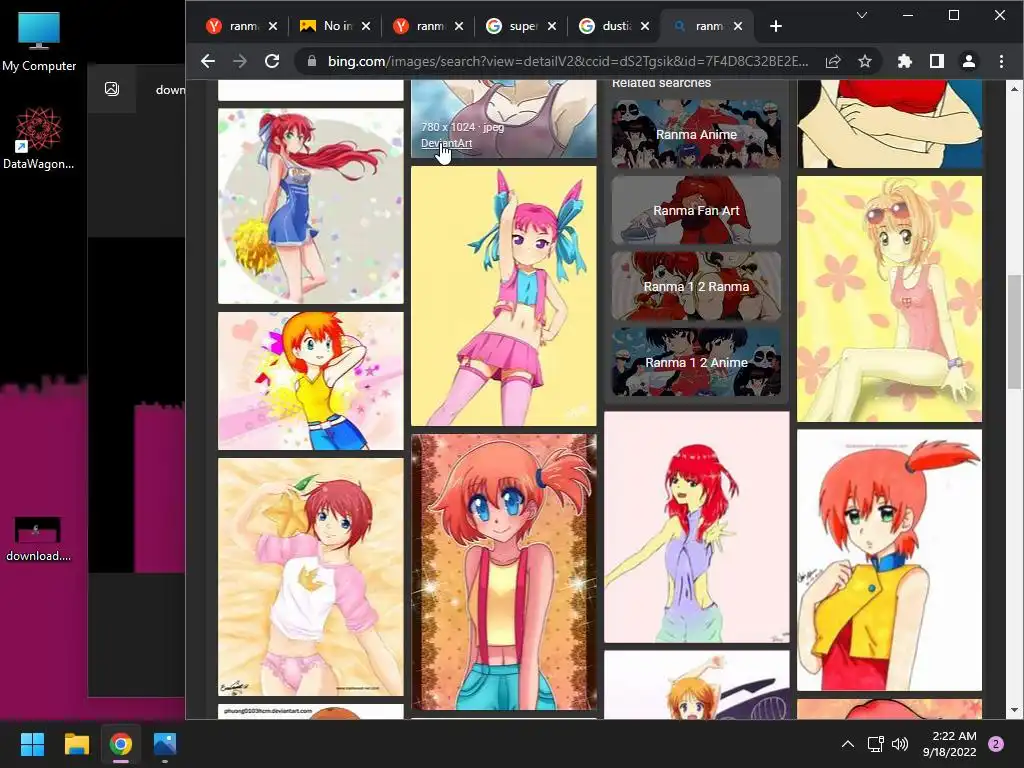
Task: Click the bing.com address bar
Action: [x=567, y=61]
